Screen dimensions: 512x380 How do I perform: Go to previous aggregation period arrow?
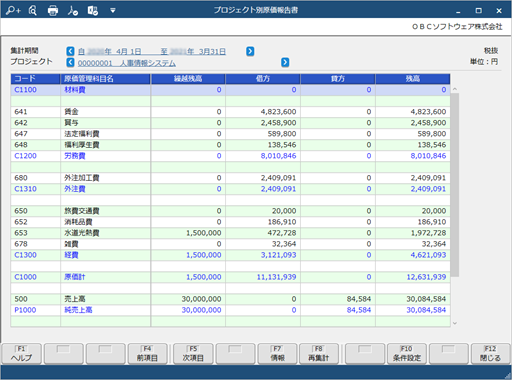[70, 51]
